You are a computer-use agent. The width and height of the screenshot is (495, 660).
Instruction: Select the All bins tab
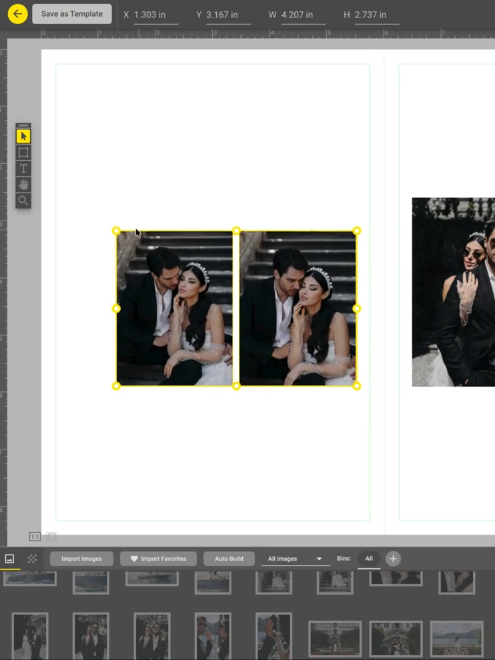point(369,559)
